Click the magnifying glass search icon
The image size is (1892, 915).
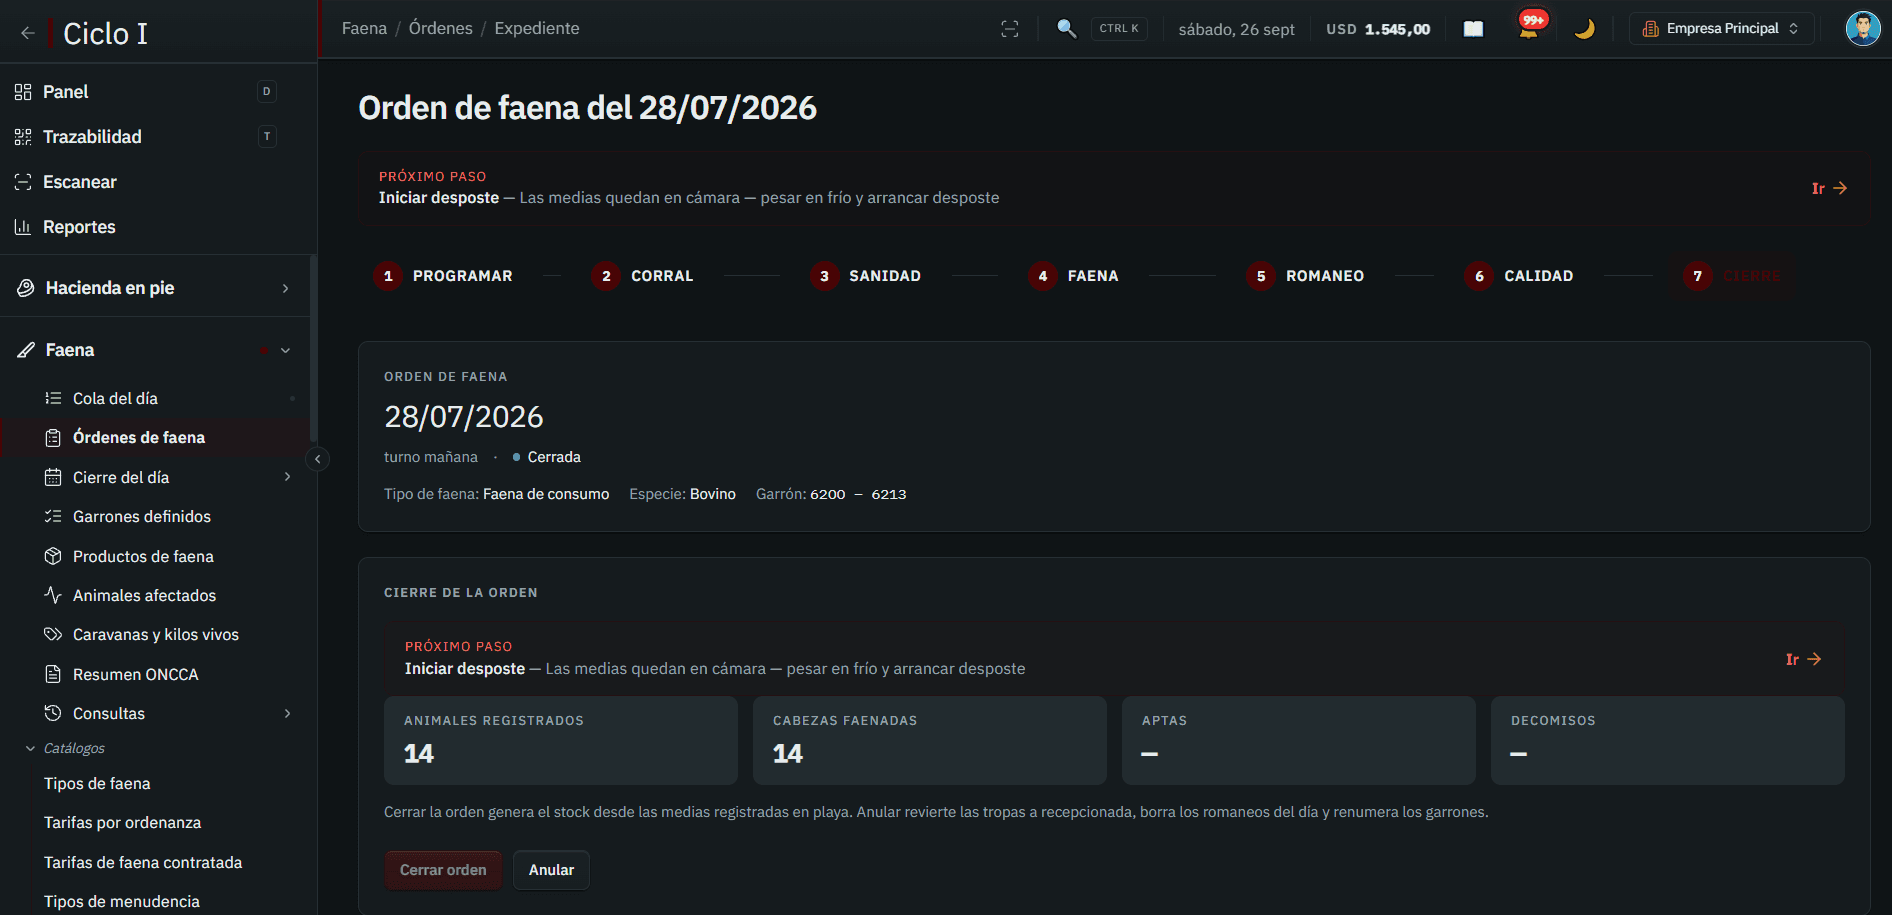click(1067, 29)
